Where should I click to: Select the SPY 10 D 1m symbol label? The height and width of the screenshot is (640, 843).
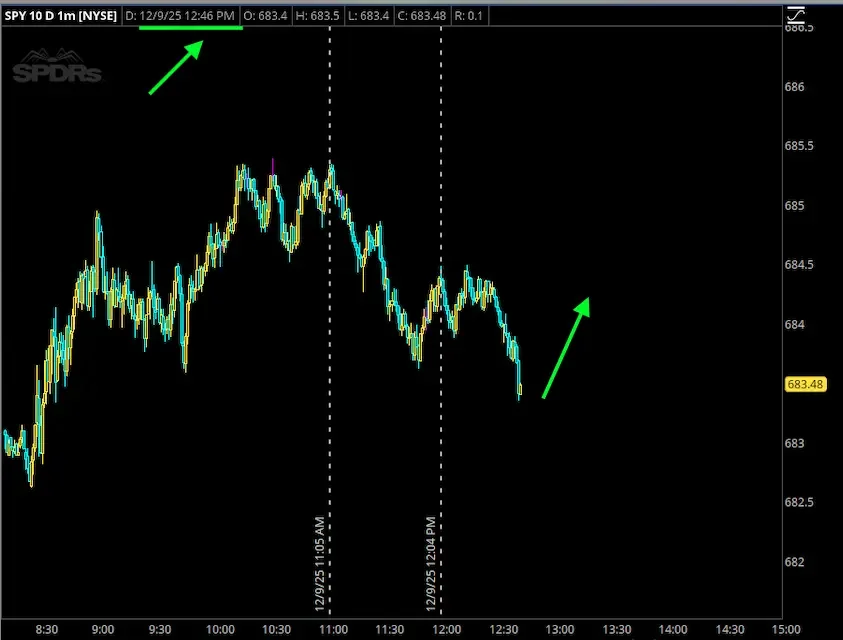click(x=60, y=15)
